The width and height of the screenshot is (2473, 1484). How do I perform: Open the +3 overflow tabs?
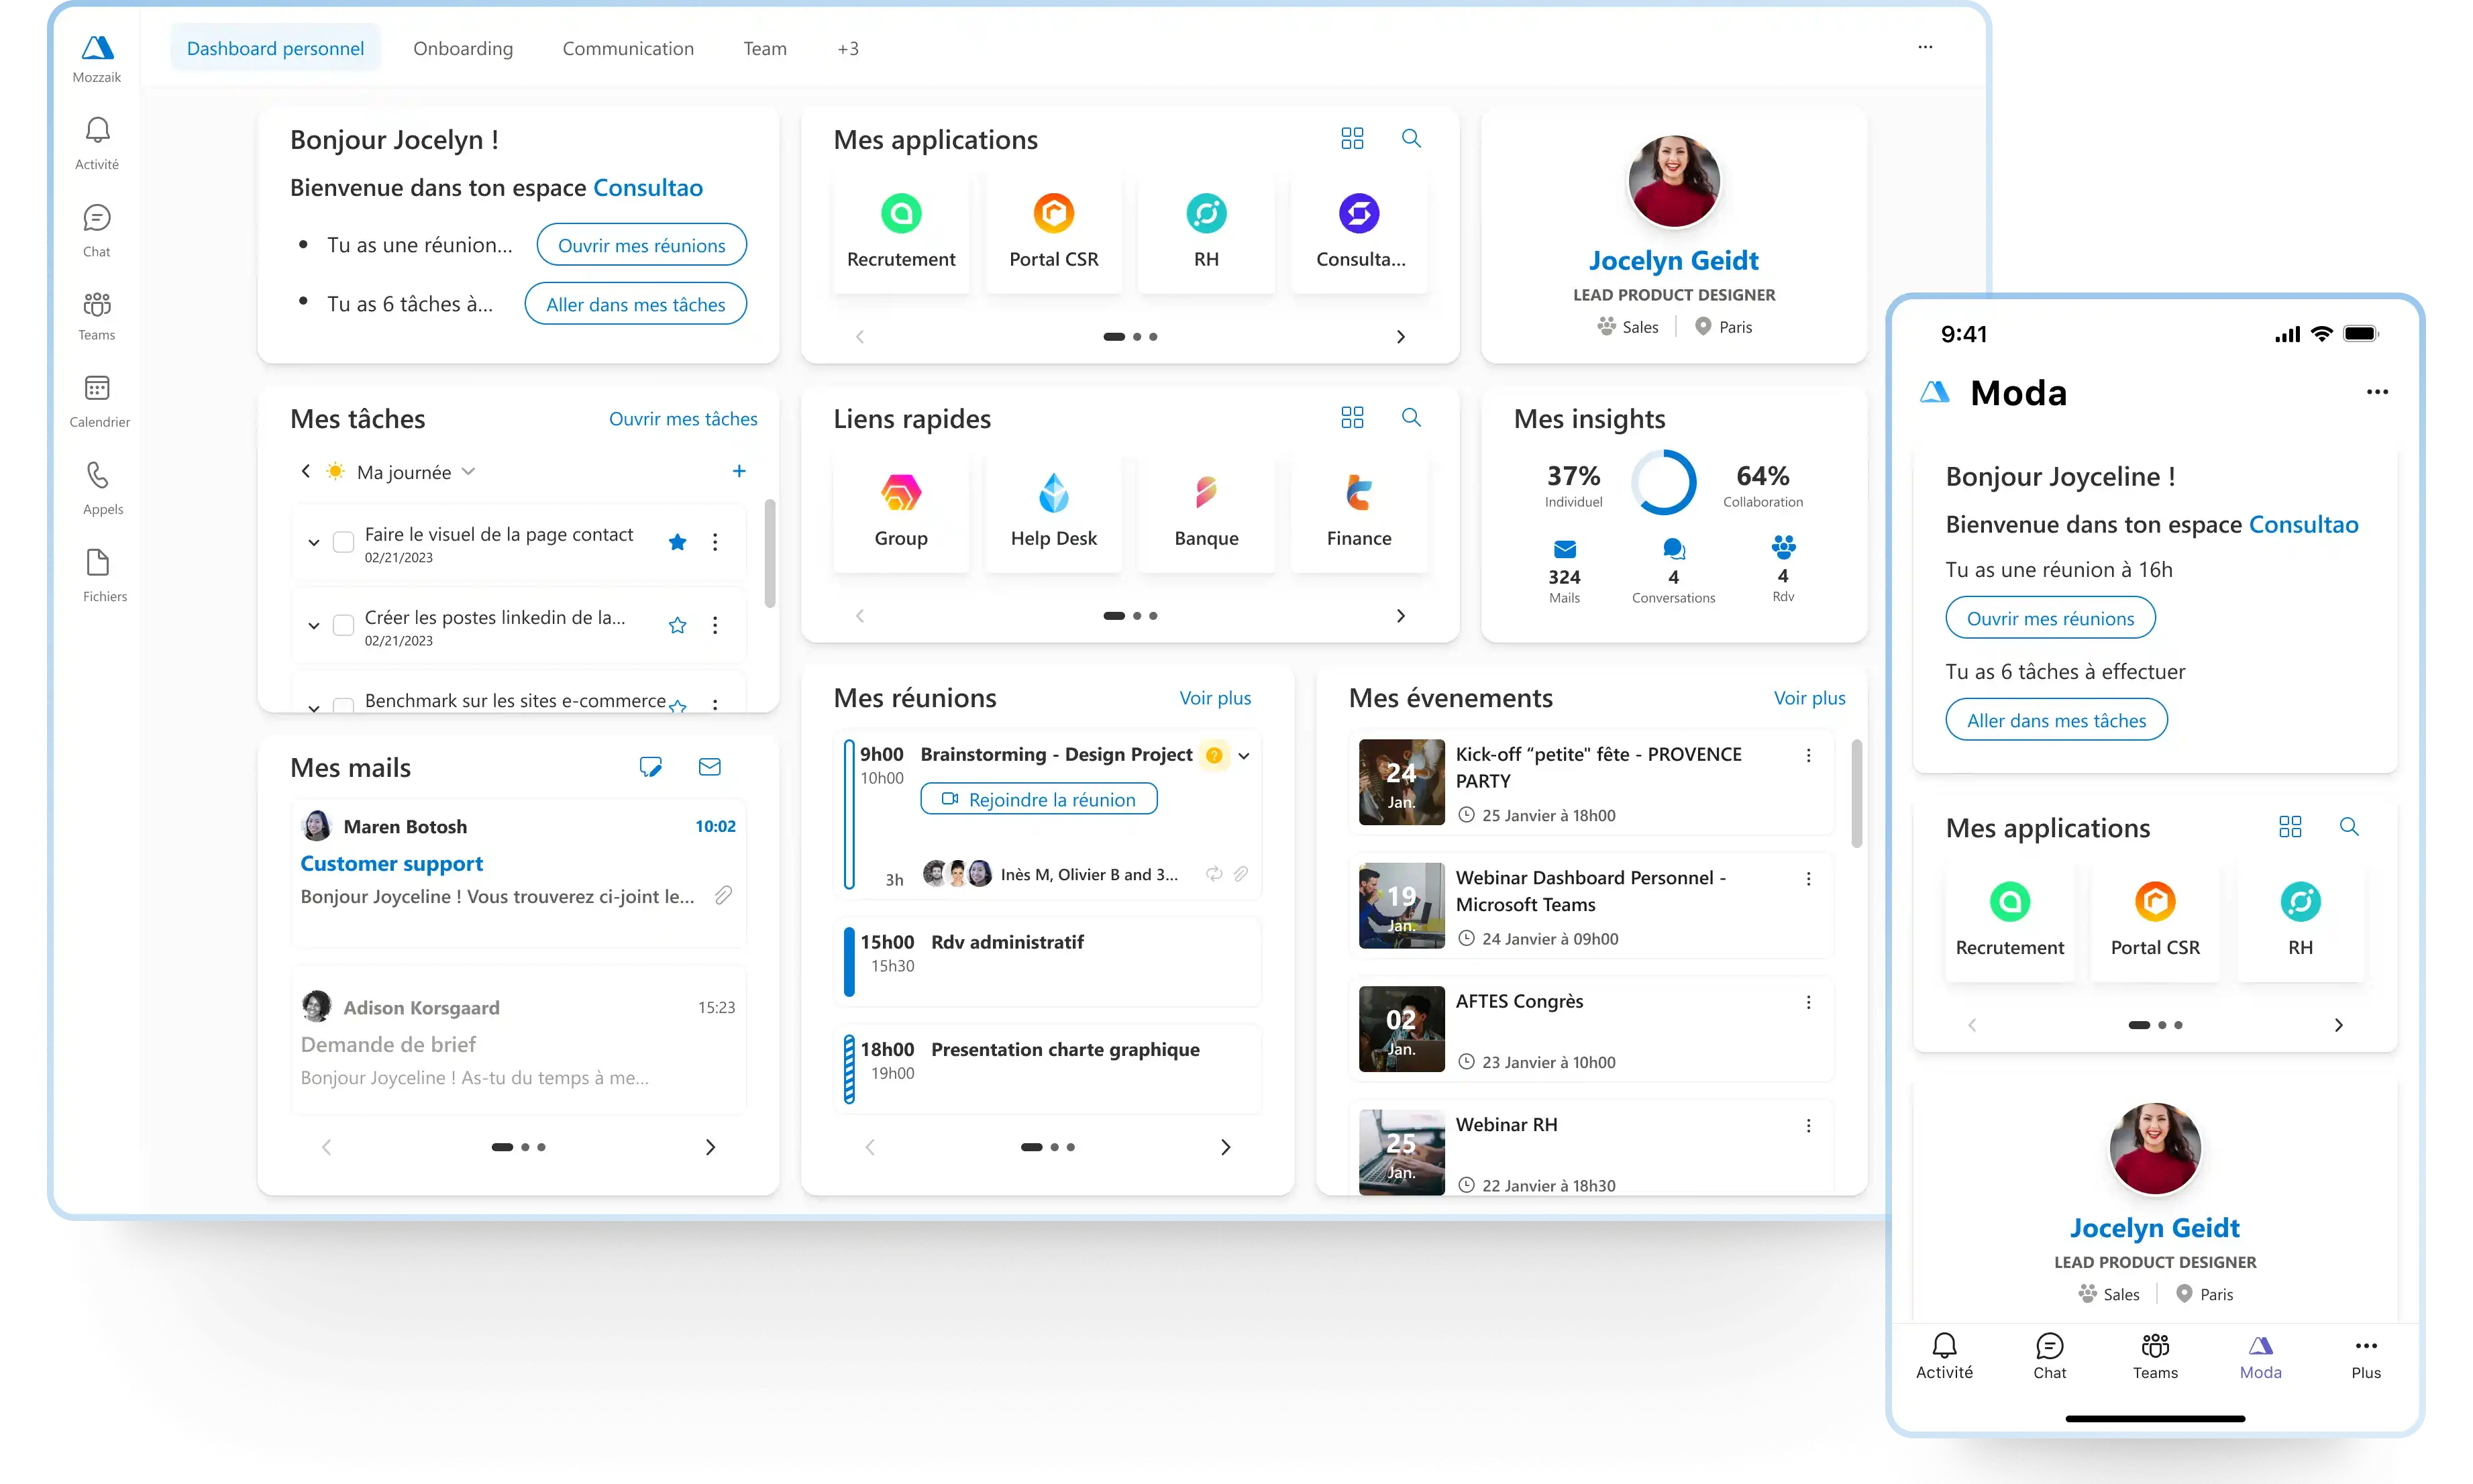[847, 48]
